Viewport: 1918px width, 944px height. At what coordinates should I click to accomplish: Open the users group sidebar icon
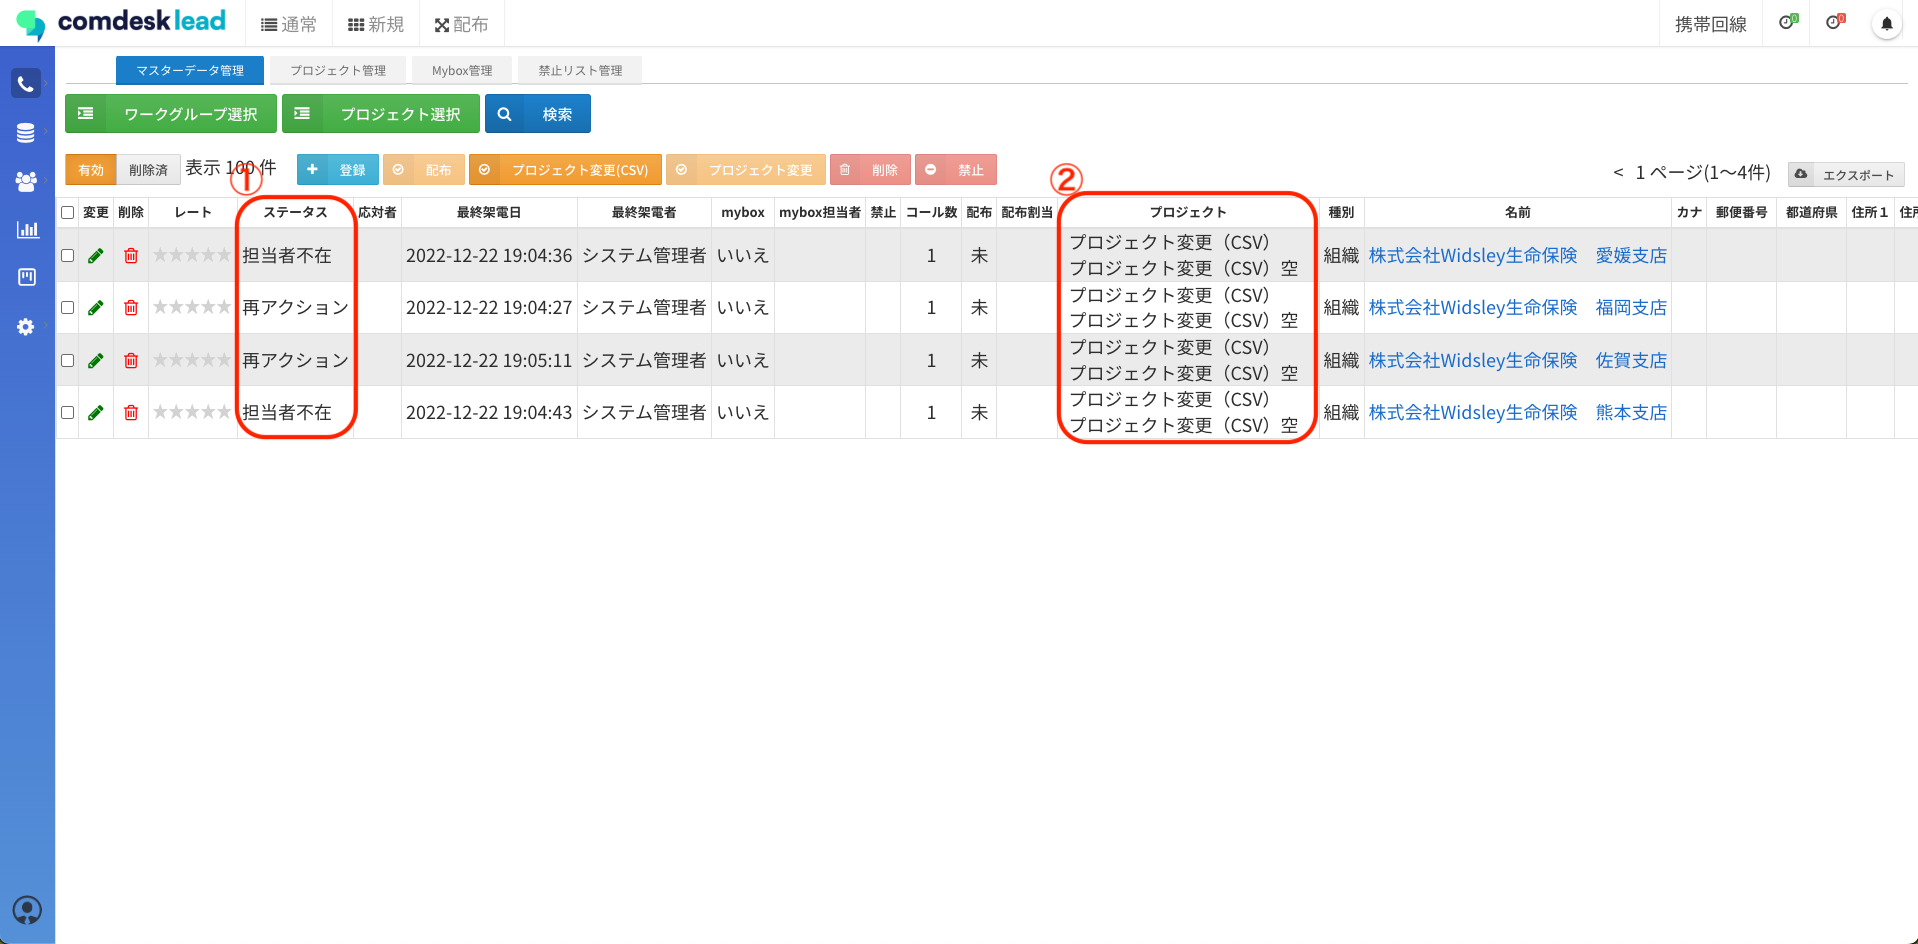(x=26, y=181)
